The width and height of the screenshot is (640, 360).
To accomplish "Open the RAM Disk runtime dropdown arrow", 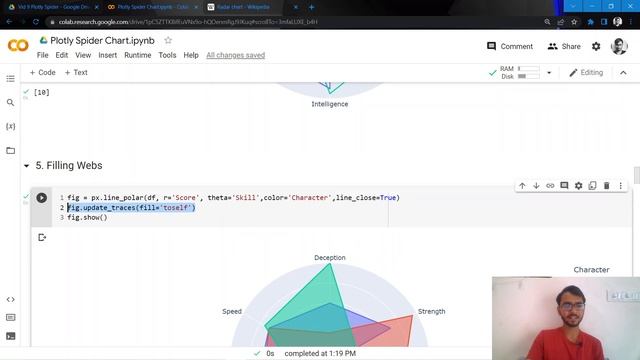I will [549, 73].
